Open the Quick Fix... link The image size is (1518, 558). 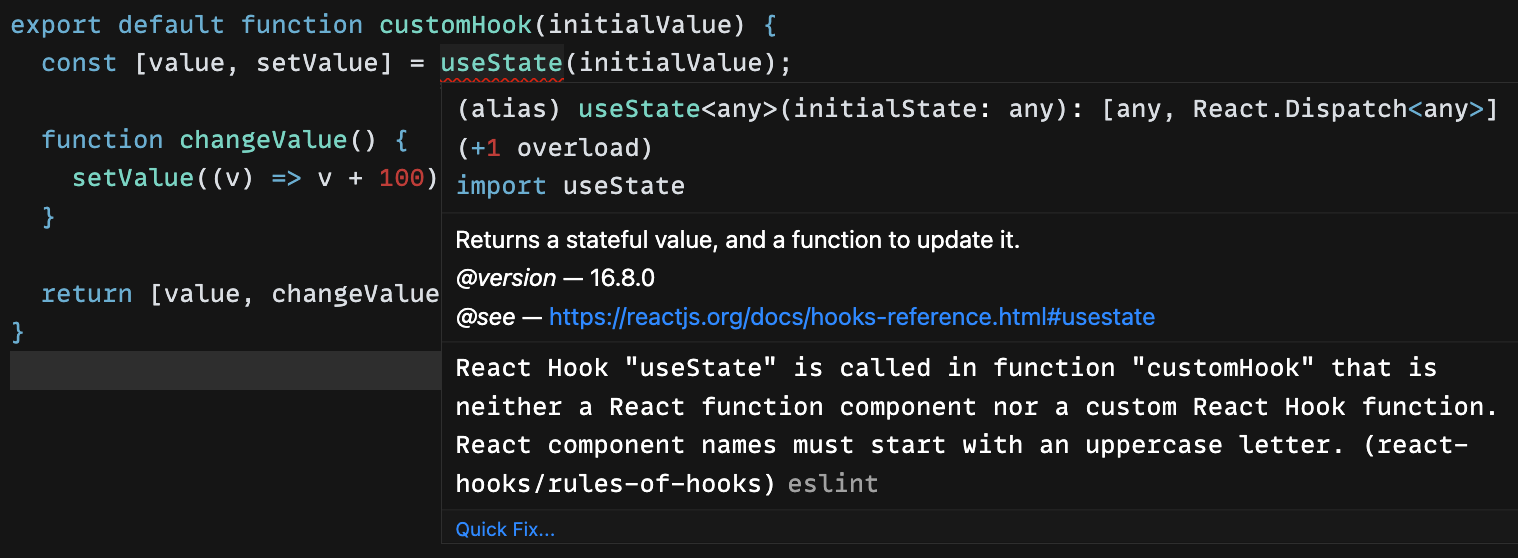click(x=505, y=529)
